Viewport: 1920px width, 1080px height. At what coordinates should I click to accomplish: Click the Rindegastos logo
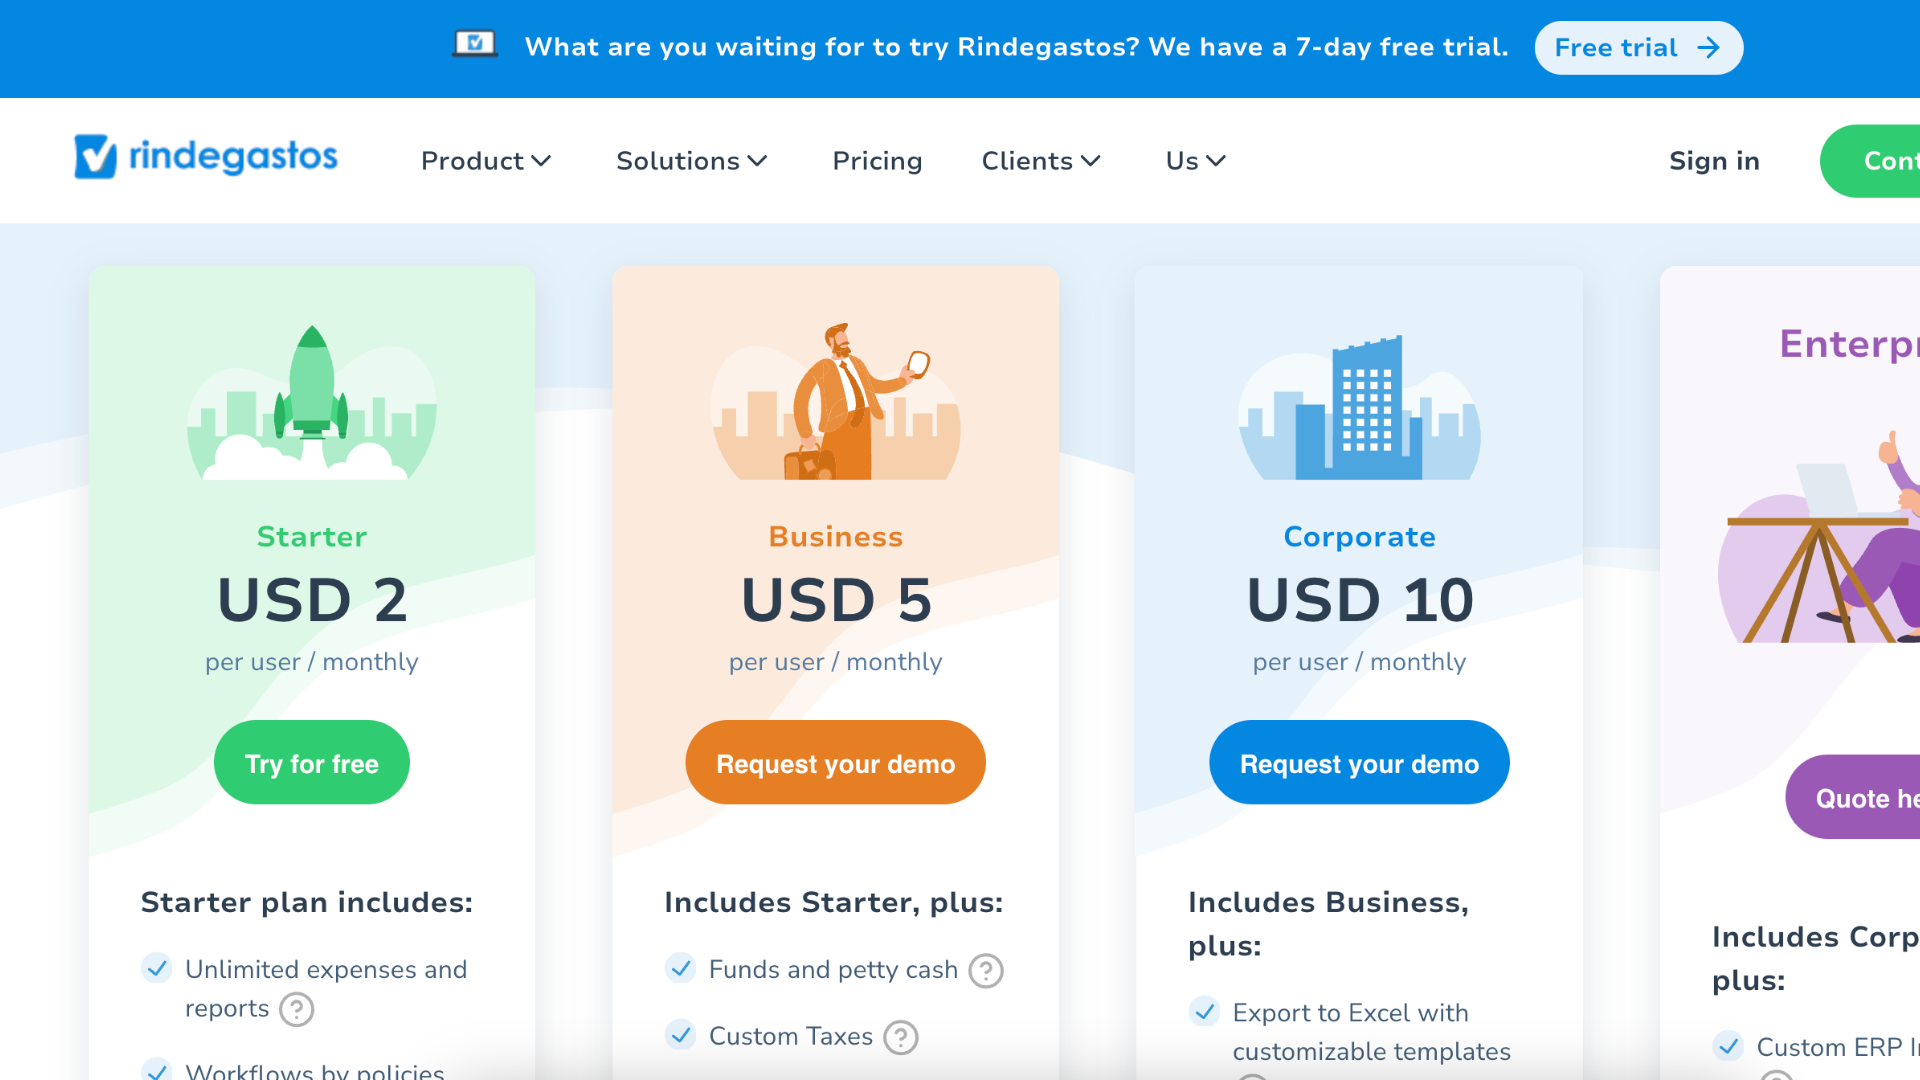pos(206,157)
